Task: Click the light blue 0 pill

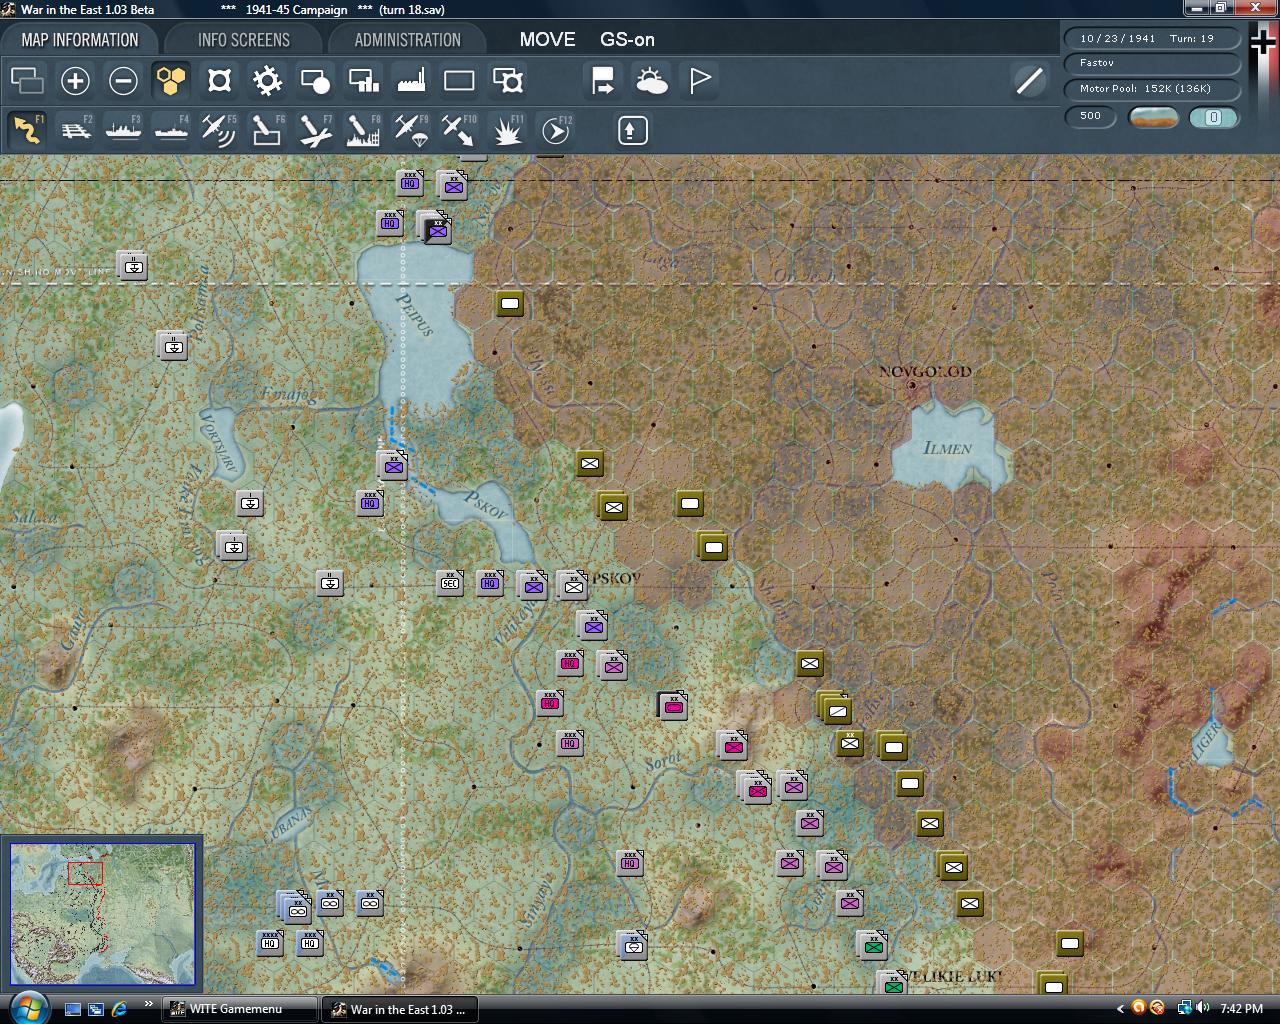Action: coord(1214,117)
